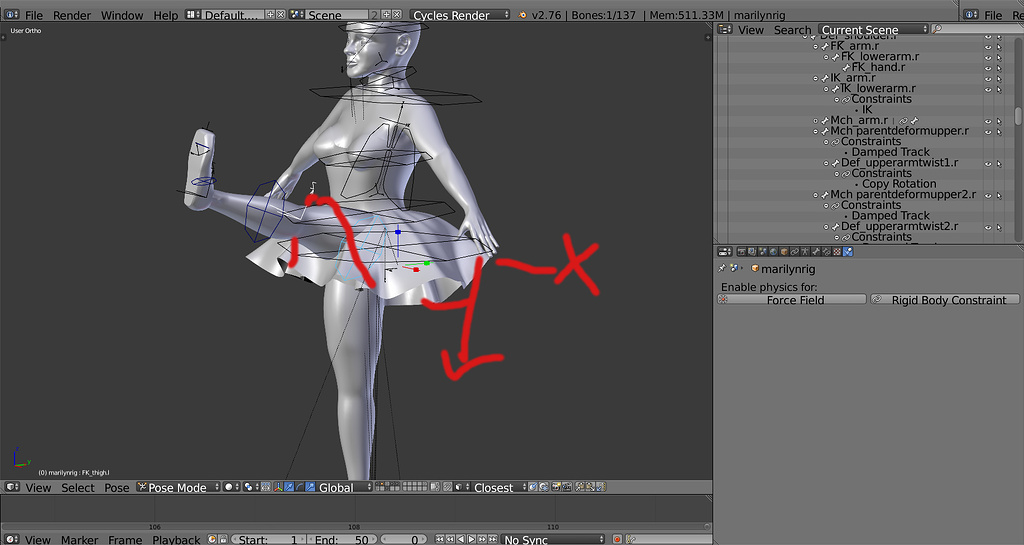Click the outliner search filter field

pyautogui.click(x=978, y=29)
